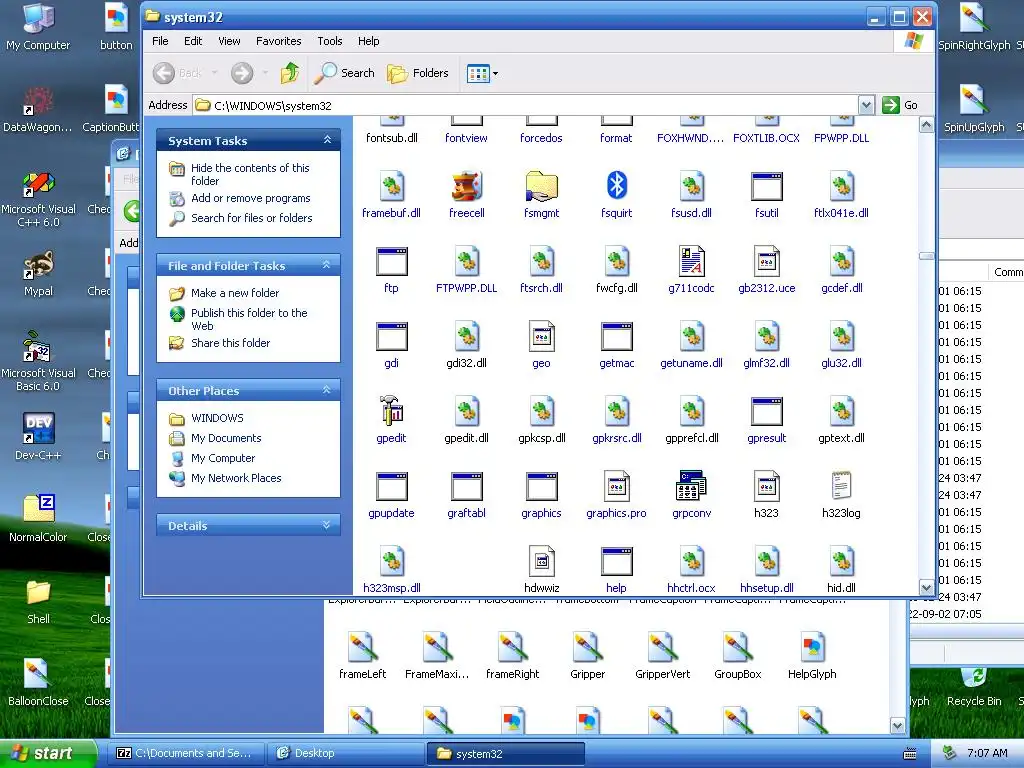Select the help program icon

(x=616, y=562)
